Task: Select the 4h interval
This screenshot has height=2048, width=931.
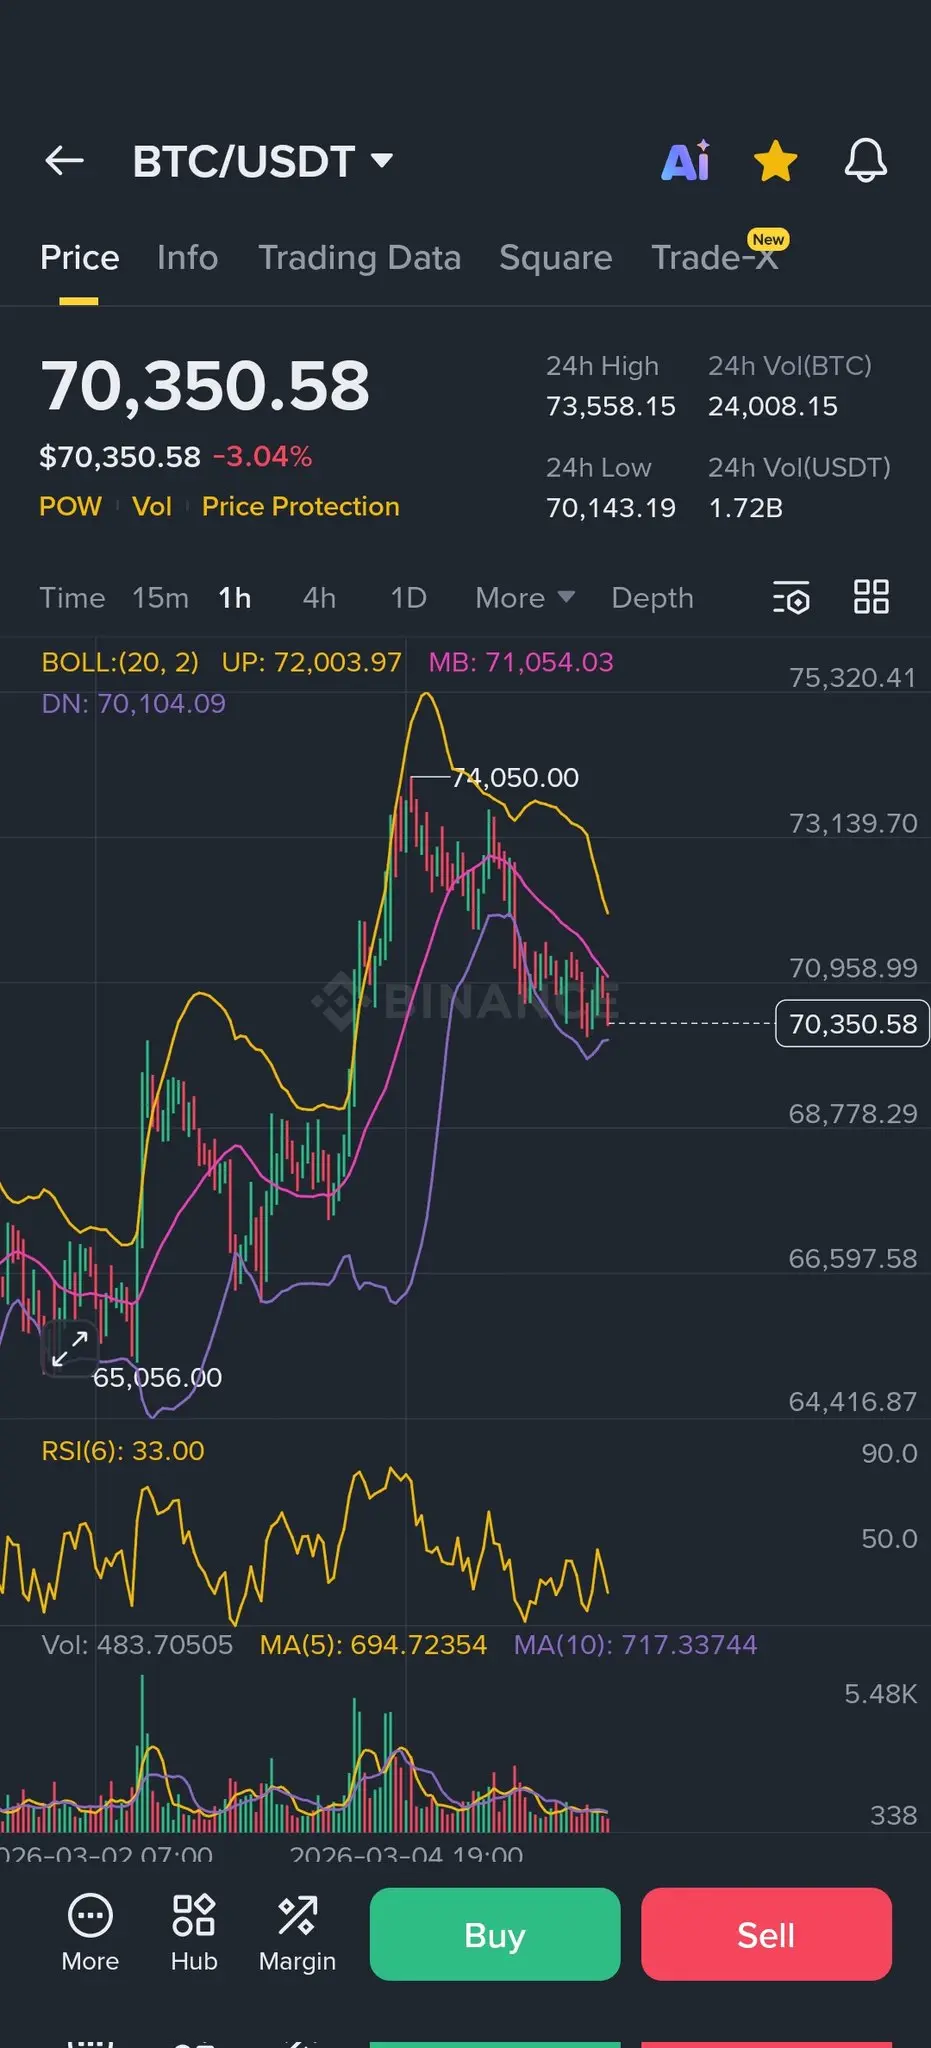Action: click(319, 598)
